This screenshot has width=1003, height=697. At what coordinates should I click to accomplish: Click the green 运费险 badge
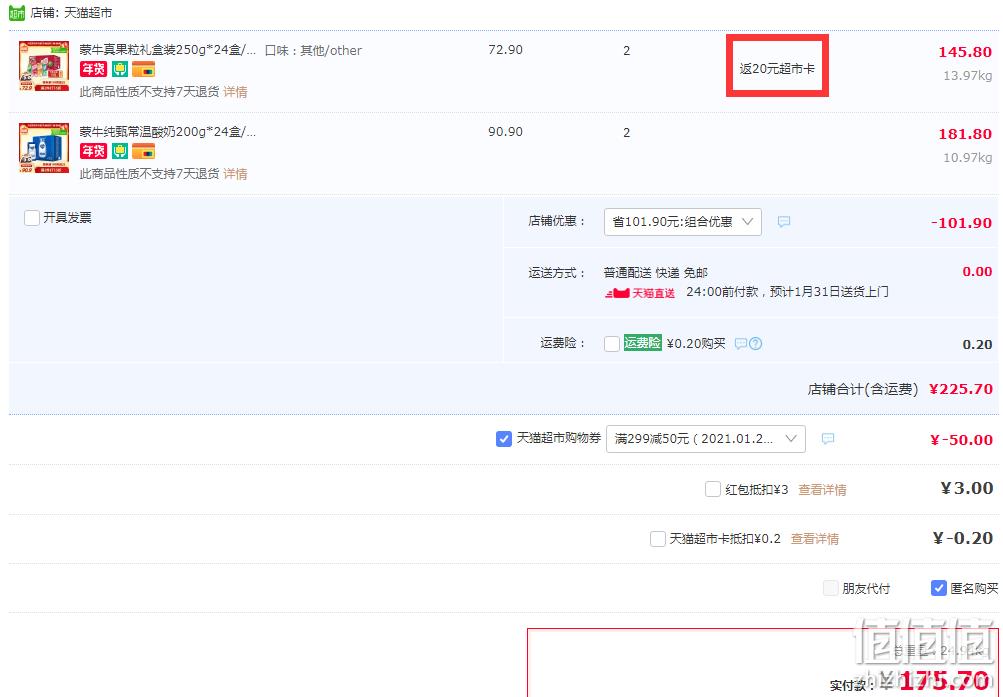(642, 343)
